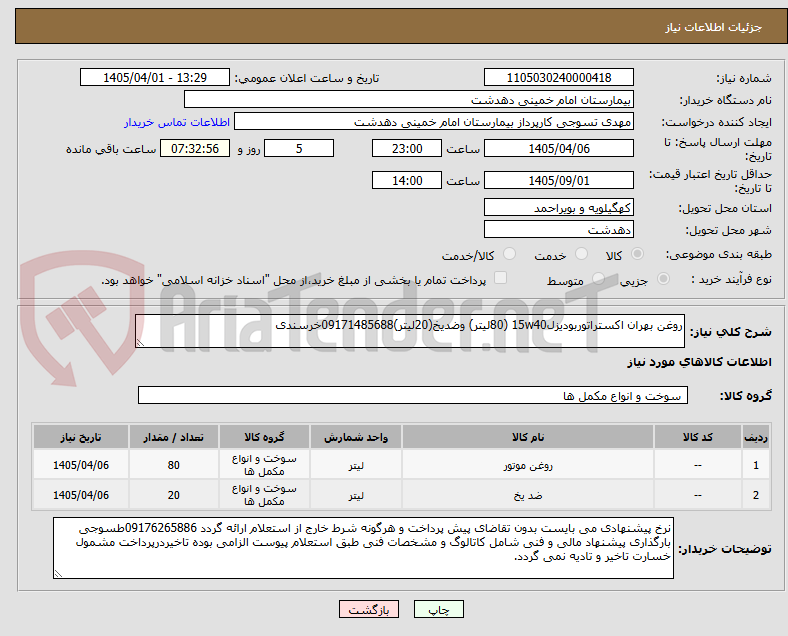Select the جزیی purchase type radio

[x=663, y=278]
